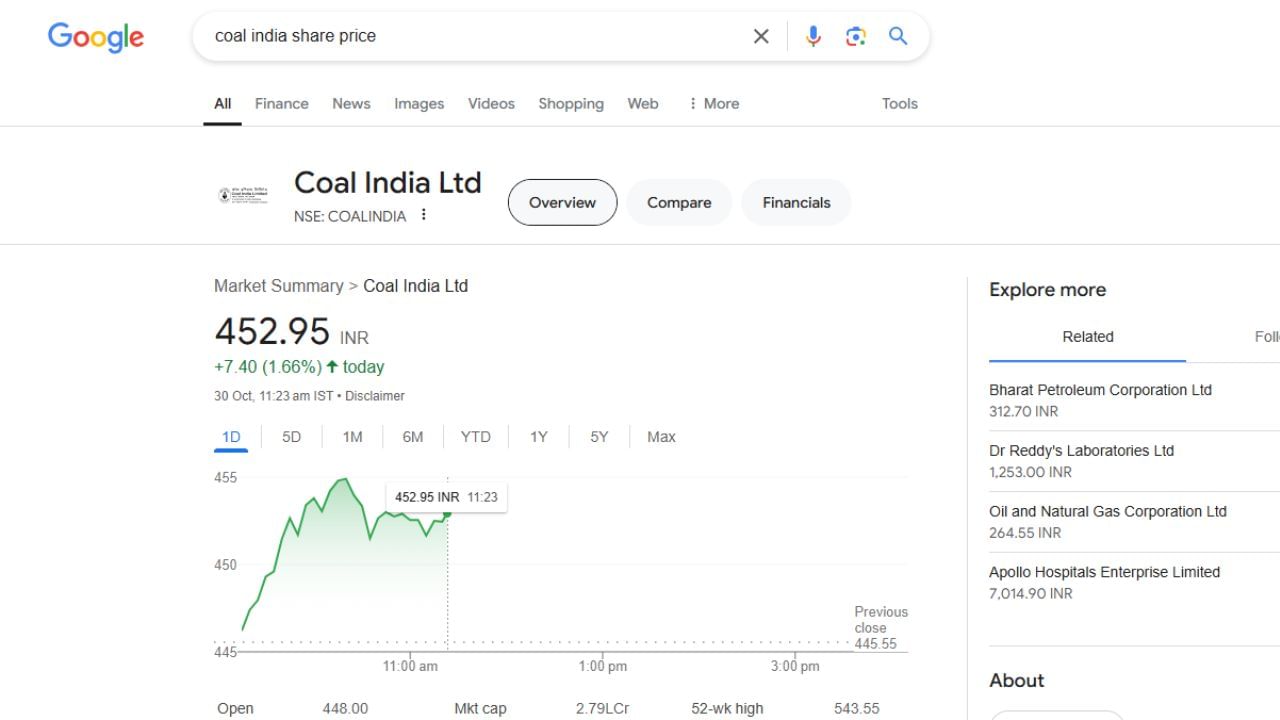Open the three-dot menu next to NSE: COALINDIA

[x=424, y=215]
